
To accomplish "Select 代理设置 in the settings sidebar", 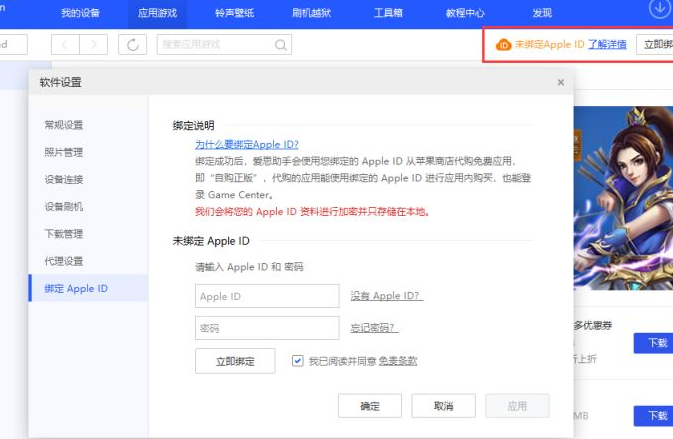I will pyautogui.click(x=64, y=261).
